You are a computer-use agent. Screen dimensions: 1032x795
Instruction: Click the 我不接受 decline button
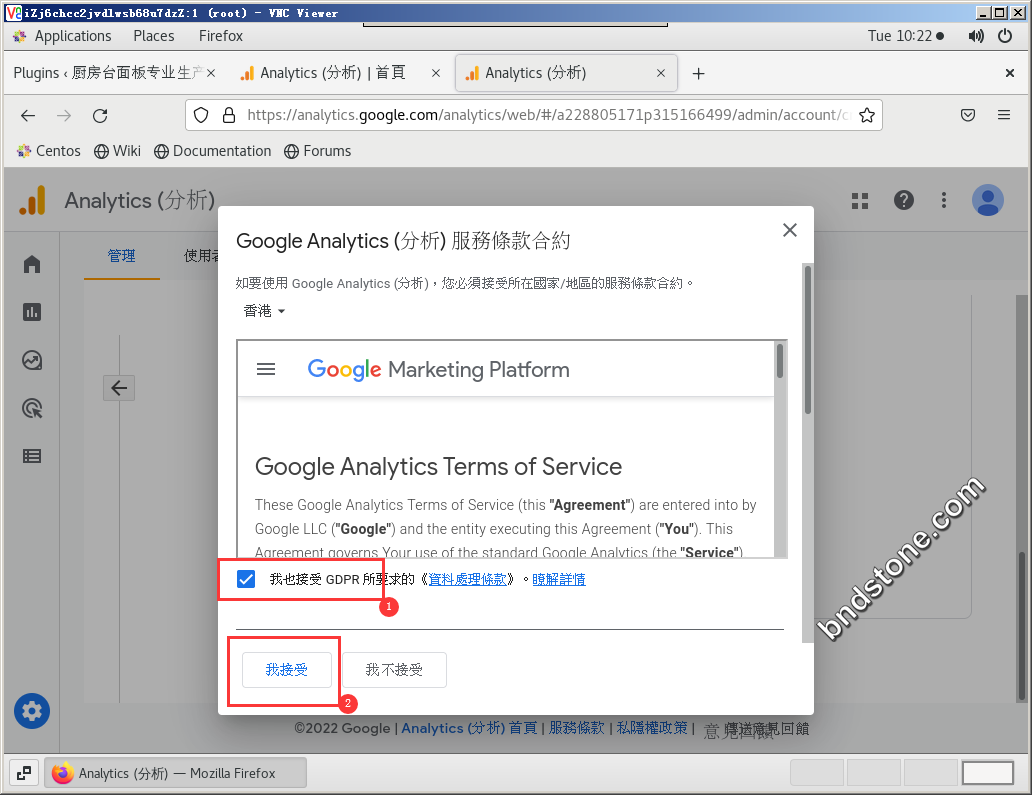pyautogui.click(x=394, y=669)
